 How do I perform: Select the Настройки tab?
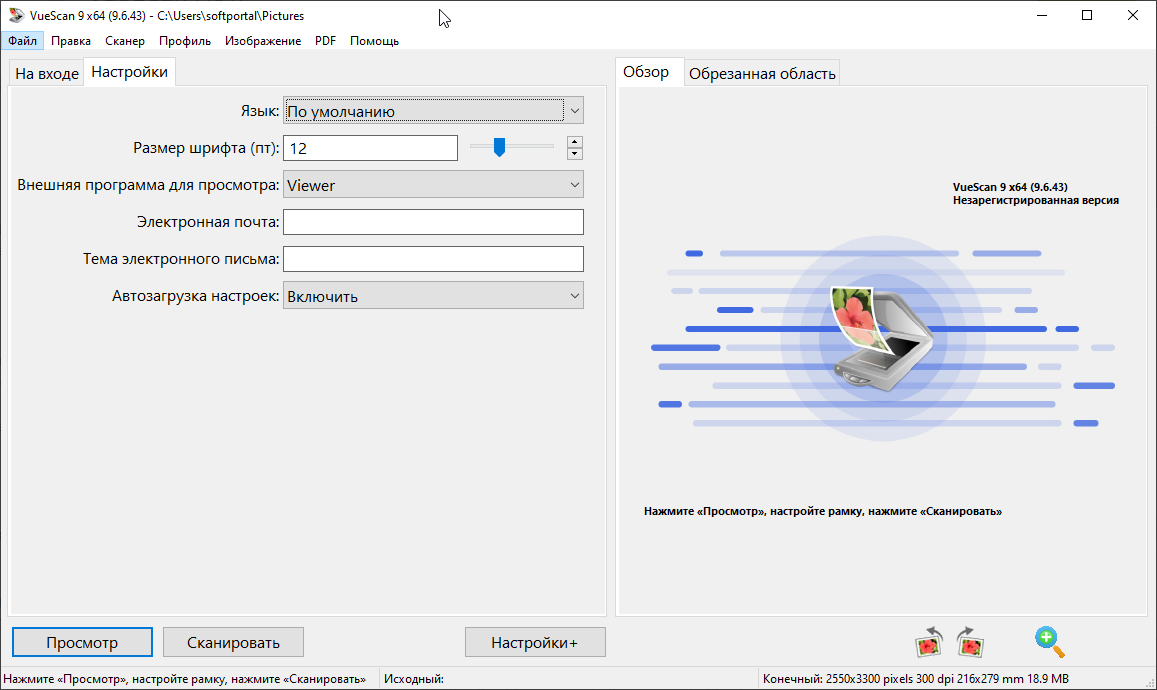pyautogui.click(x=129, y=72)
